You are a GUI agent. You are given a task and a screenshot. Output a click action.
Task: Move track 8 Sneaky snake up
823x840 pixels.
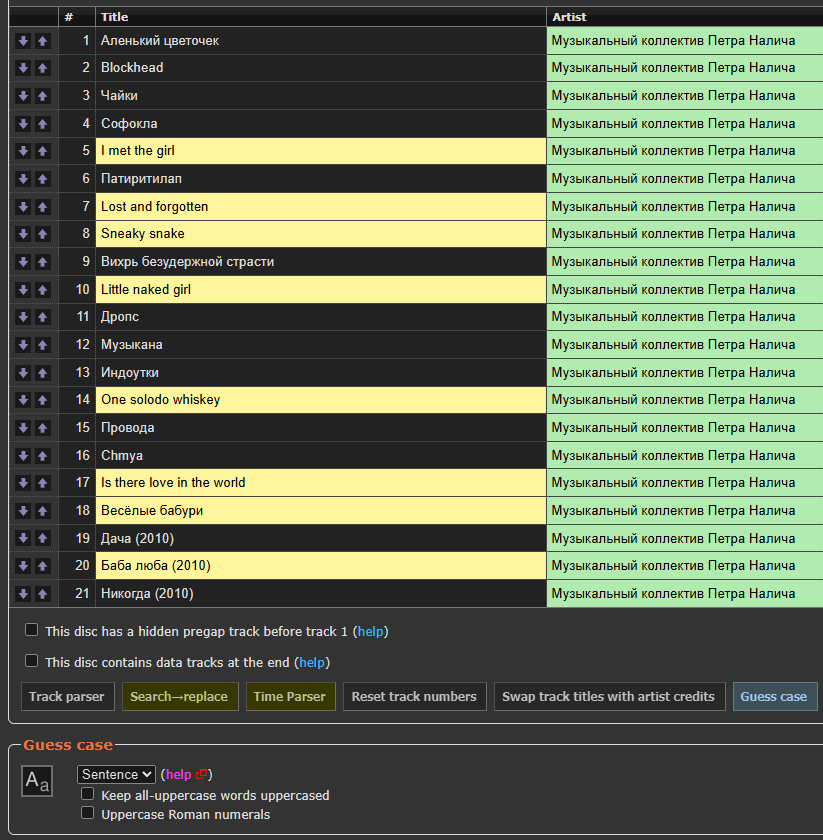click(x=43, y=234)
